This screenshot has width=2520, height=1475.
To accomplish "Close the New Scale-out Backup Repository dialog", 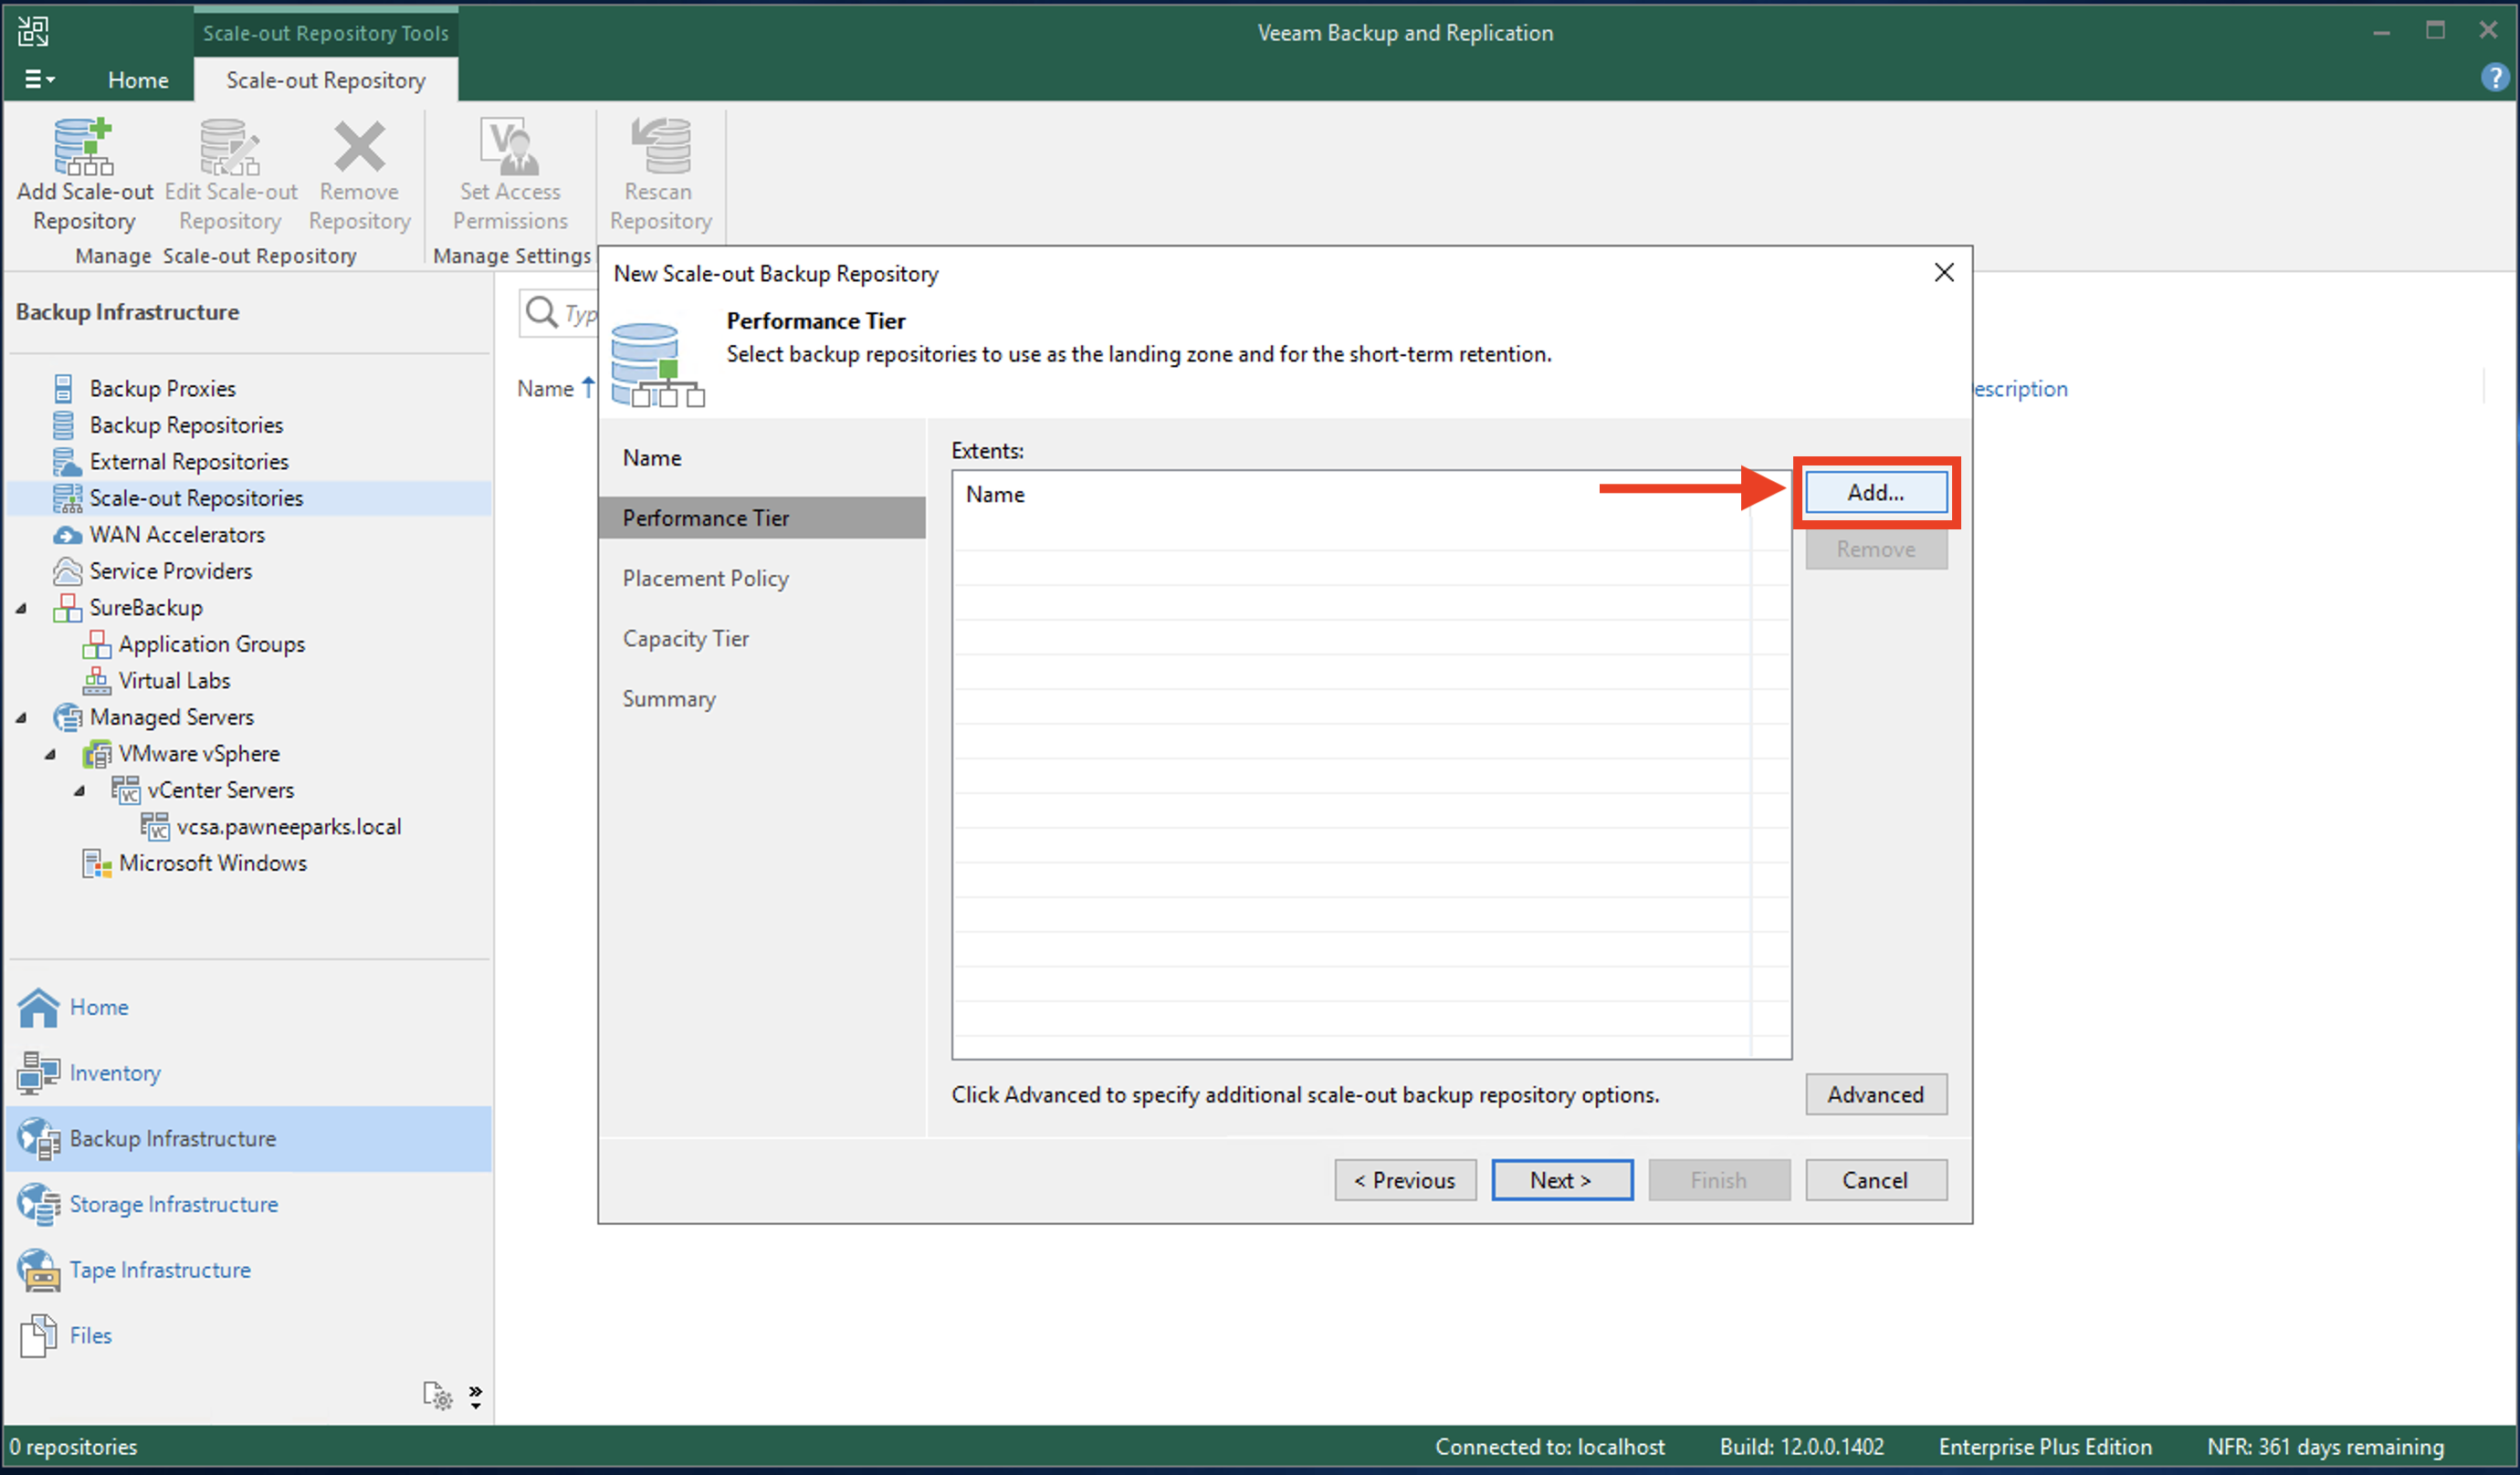I will [x=1944, y=272].
